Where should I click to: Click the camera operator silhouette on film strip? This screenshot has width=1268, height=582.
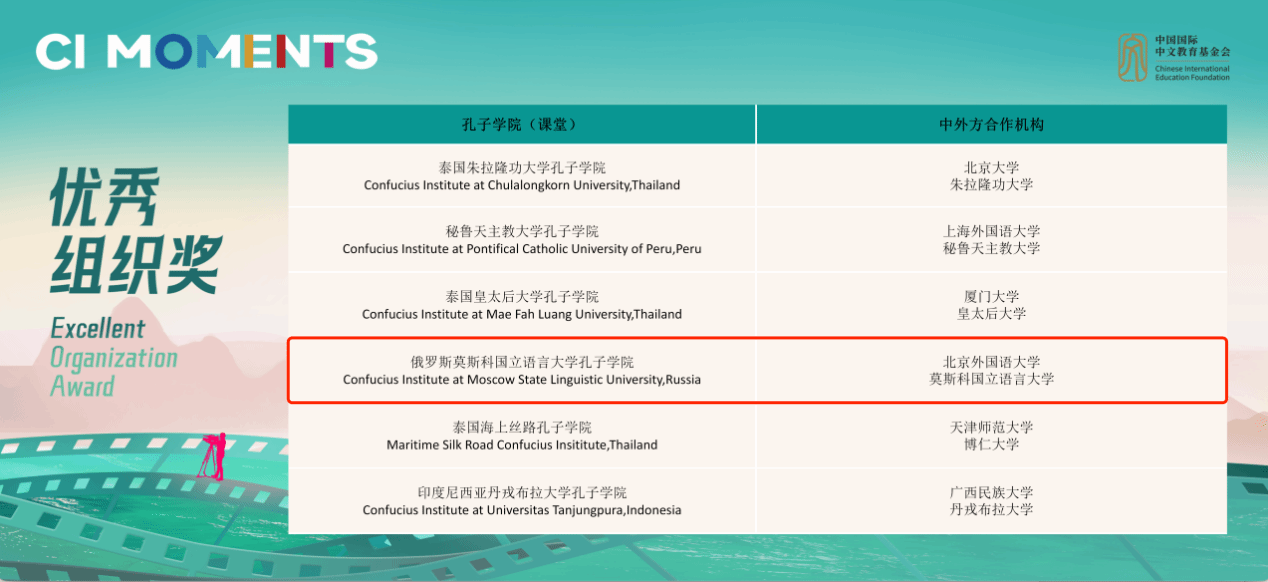coord(212,456)
